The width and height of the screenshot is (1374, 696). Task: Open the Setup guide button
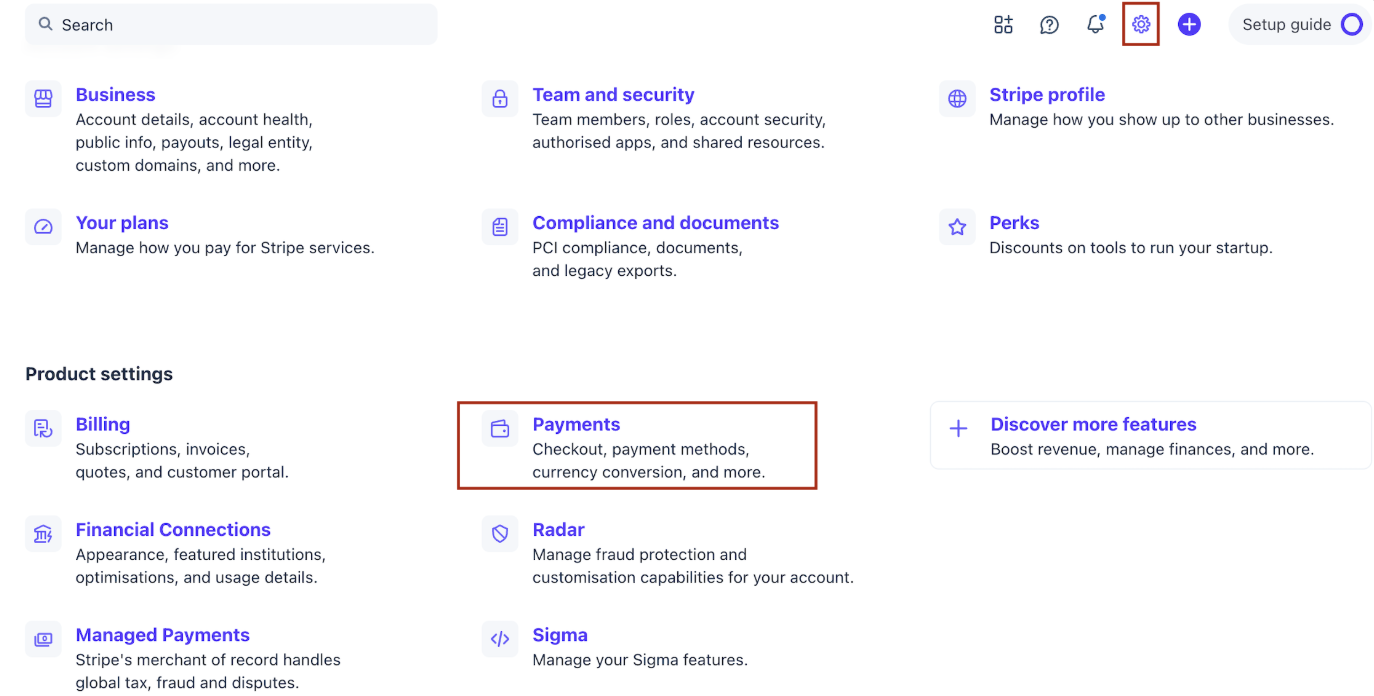[1300, 25]
